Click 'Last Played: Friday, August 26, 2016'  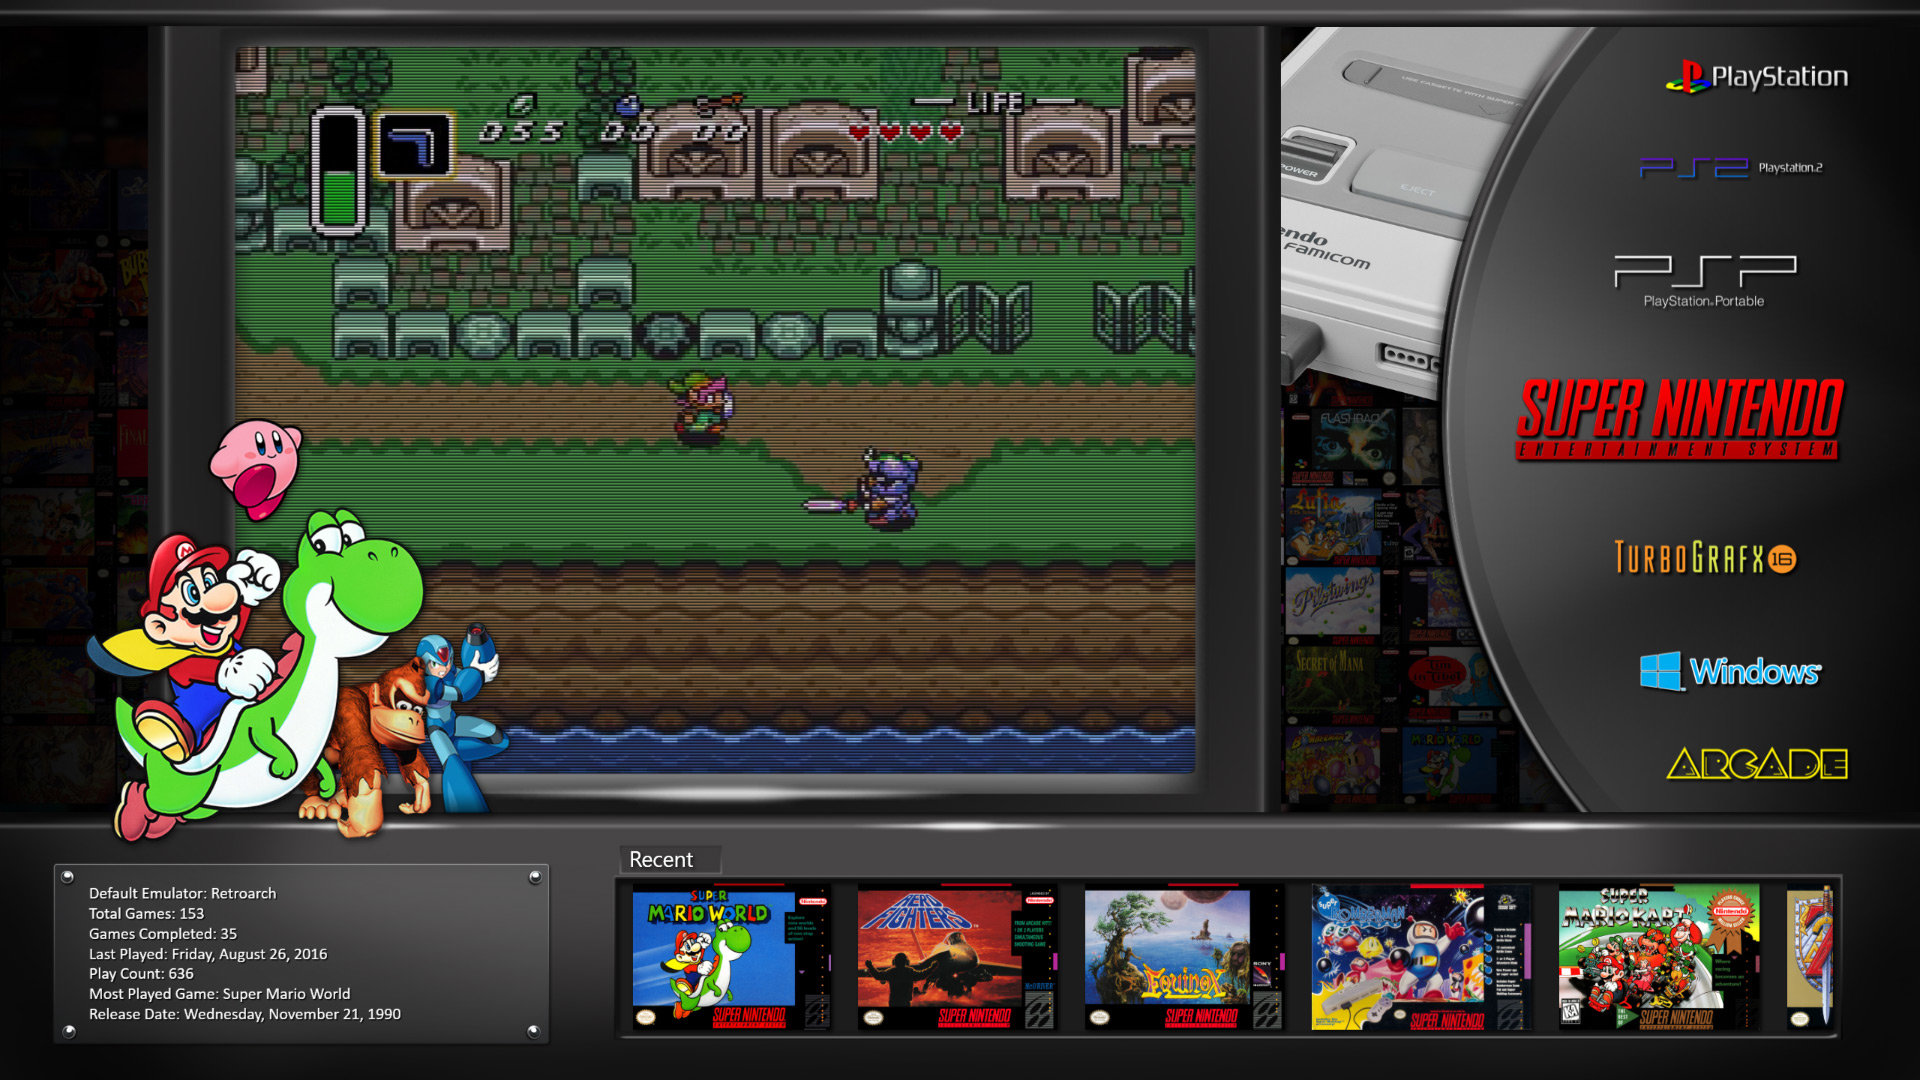(x=208, y=954)
